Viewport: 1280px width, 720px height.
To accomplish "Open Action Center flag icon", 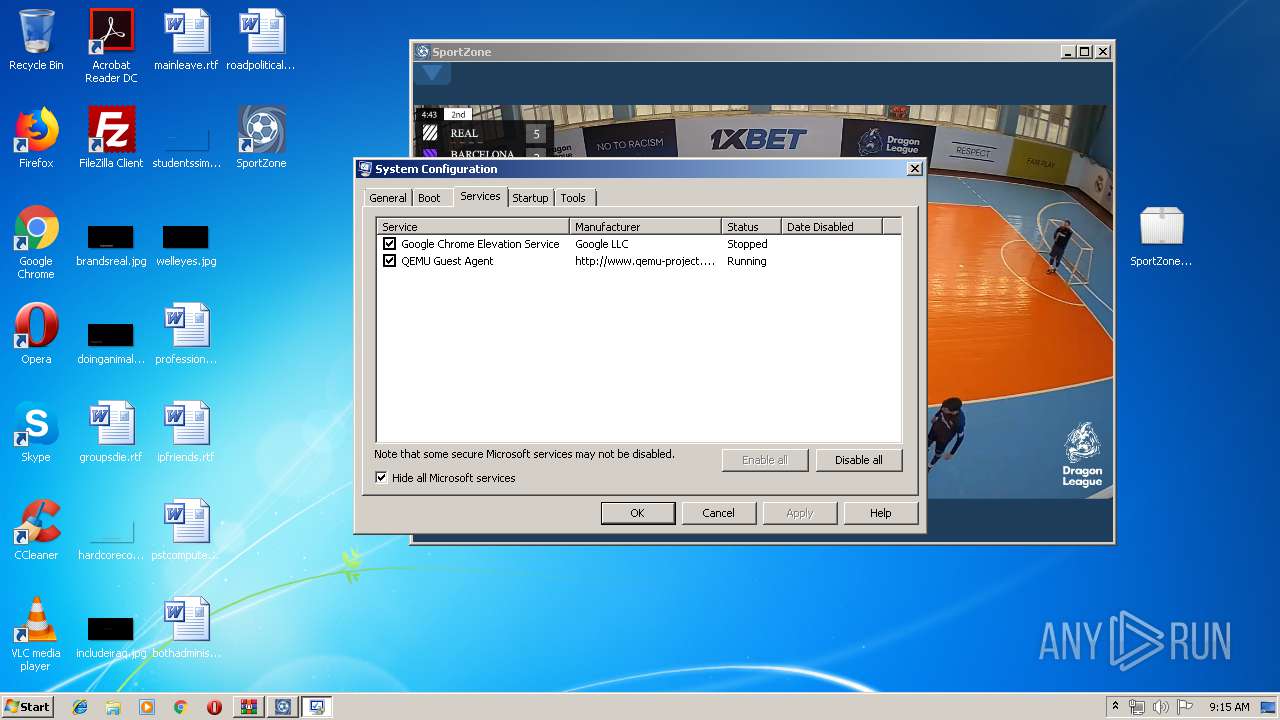I will pyautogui.click(x=1184, y=707).
